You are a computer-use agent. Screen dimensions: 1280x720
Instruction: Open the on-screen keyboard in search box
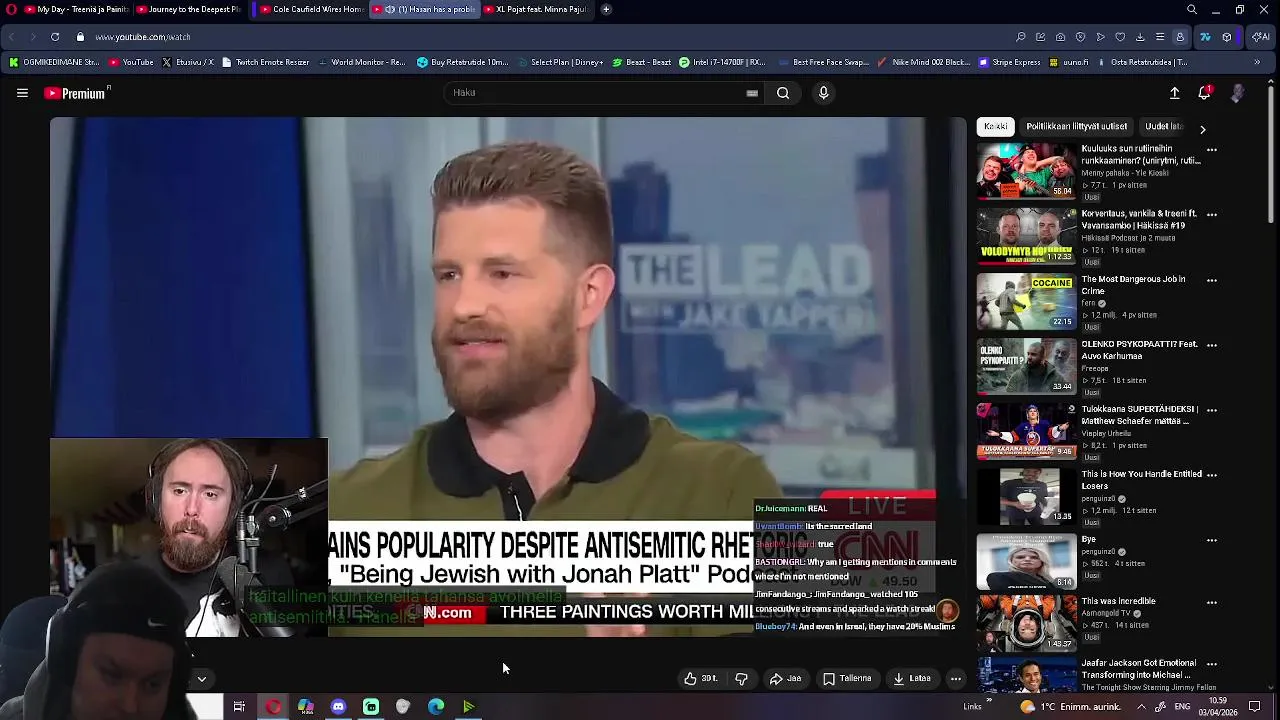click(x=752, y=93)
